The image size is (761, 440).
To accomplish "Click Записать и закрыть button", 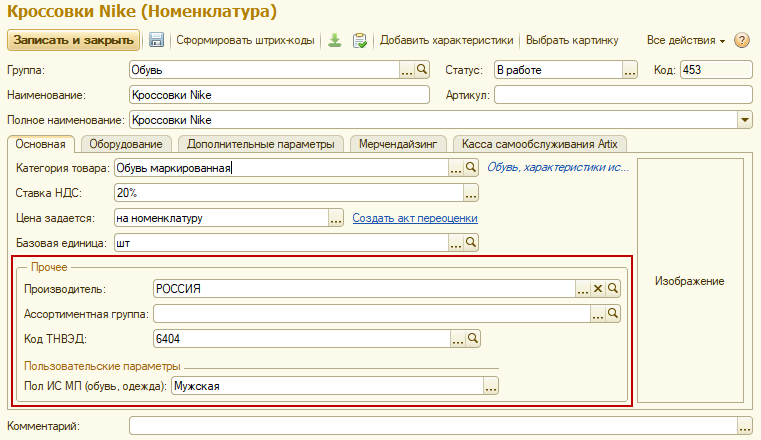I will pyautogui.click(x=73, y=40).
